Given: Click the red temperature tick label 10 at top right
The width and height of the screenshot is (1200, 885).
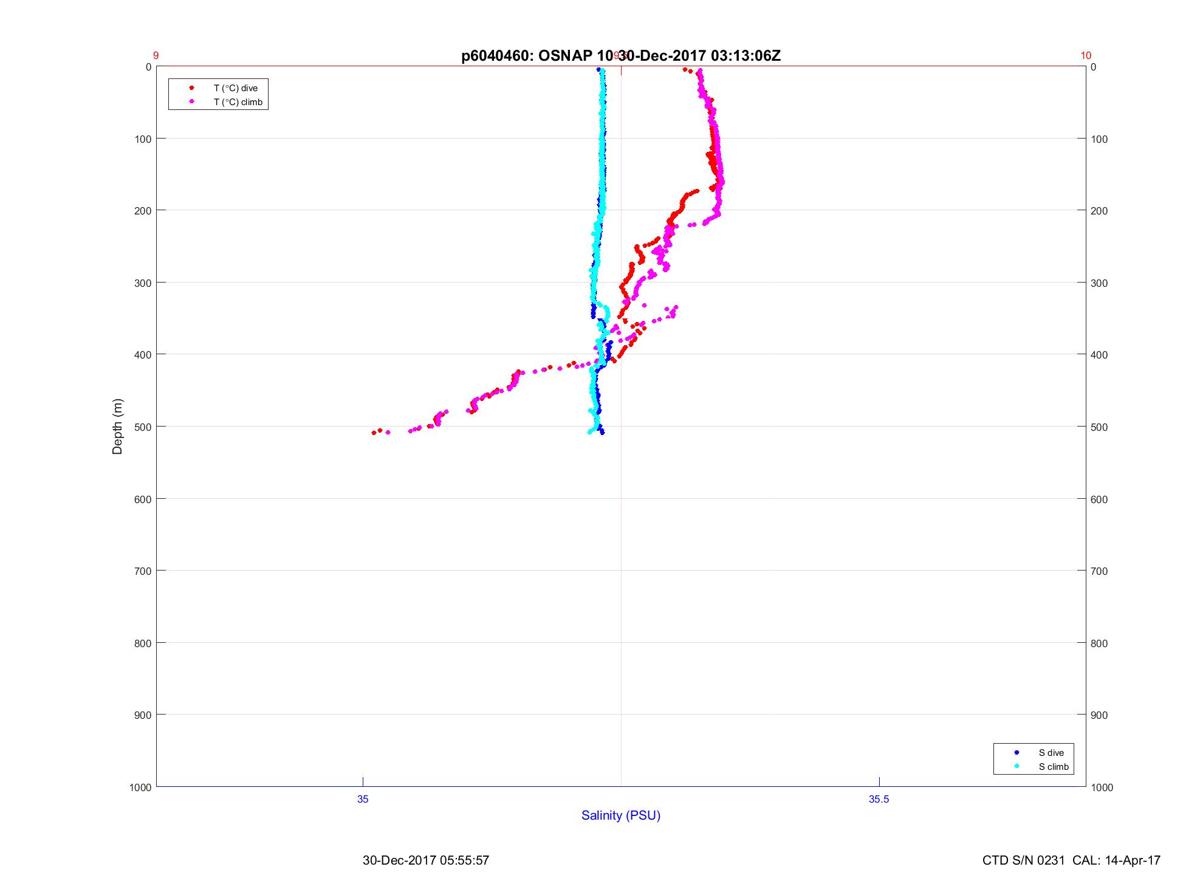Looking at the screenshot, I should click(x=1086, y=56).
